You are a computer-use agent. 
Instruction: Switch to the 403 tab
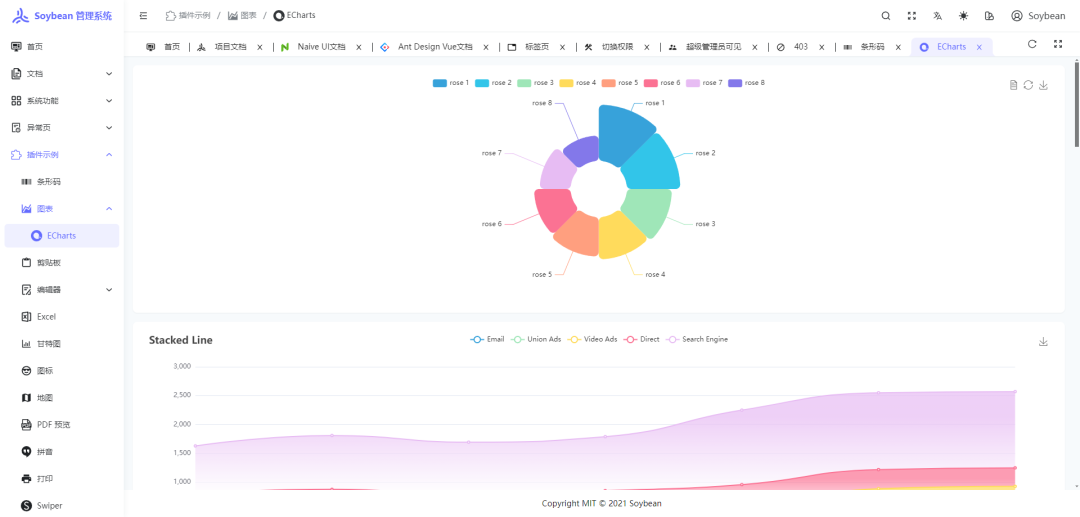tap(800, 47)
